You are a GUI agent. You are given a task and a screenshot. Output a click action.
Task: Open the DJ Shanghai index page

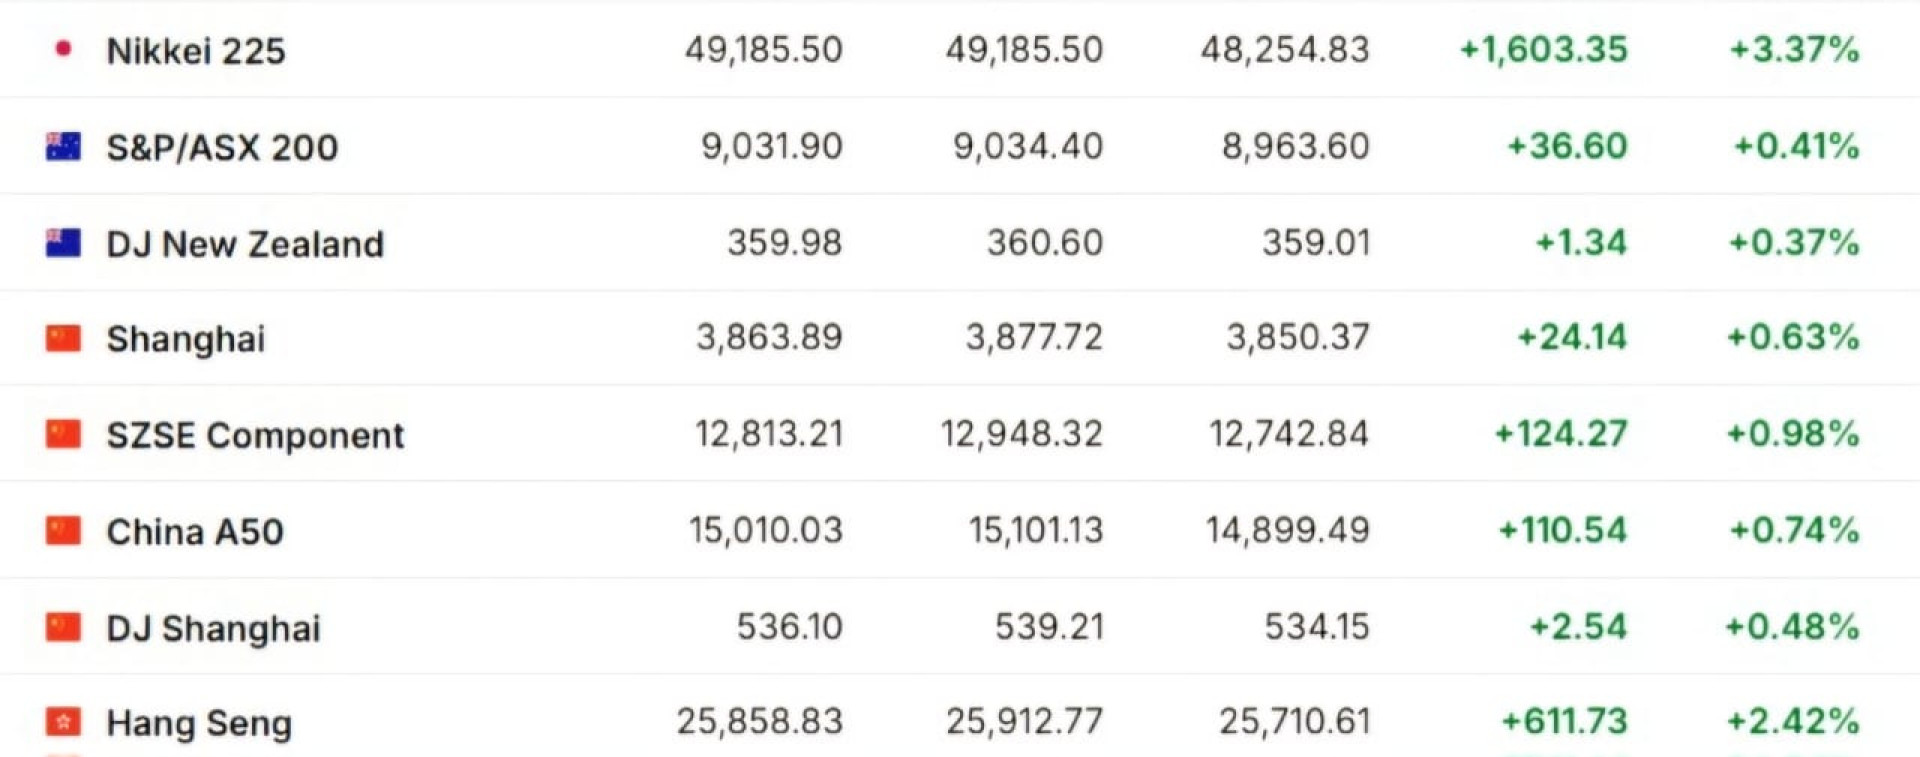[x=213, y=629]
